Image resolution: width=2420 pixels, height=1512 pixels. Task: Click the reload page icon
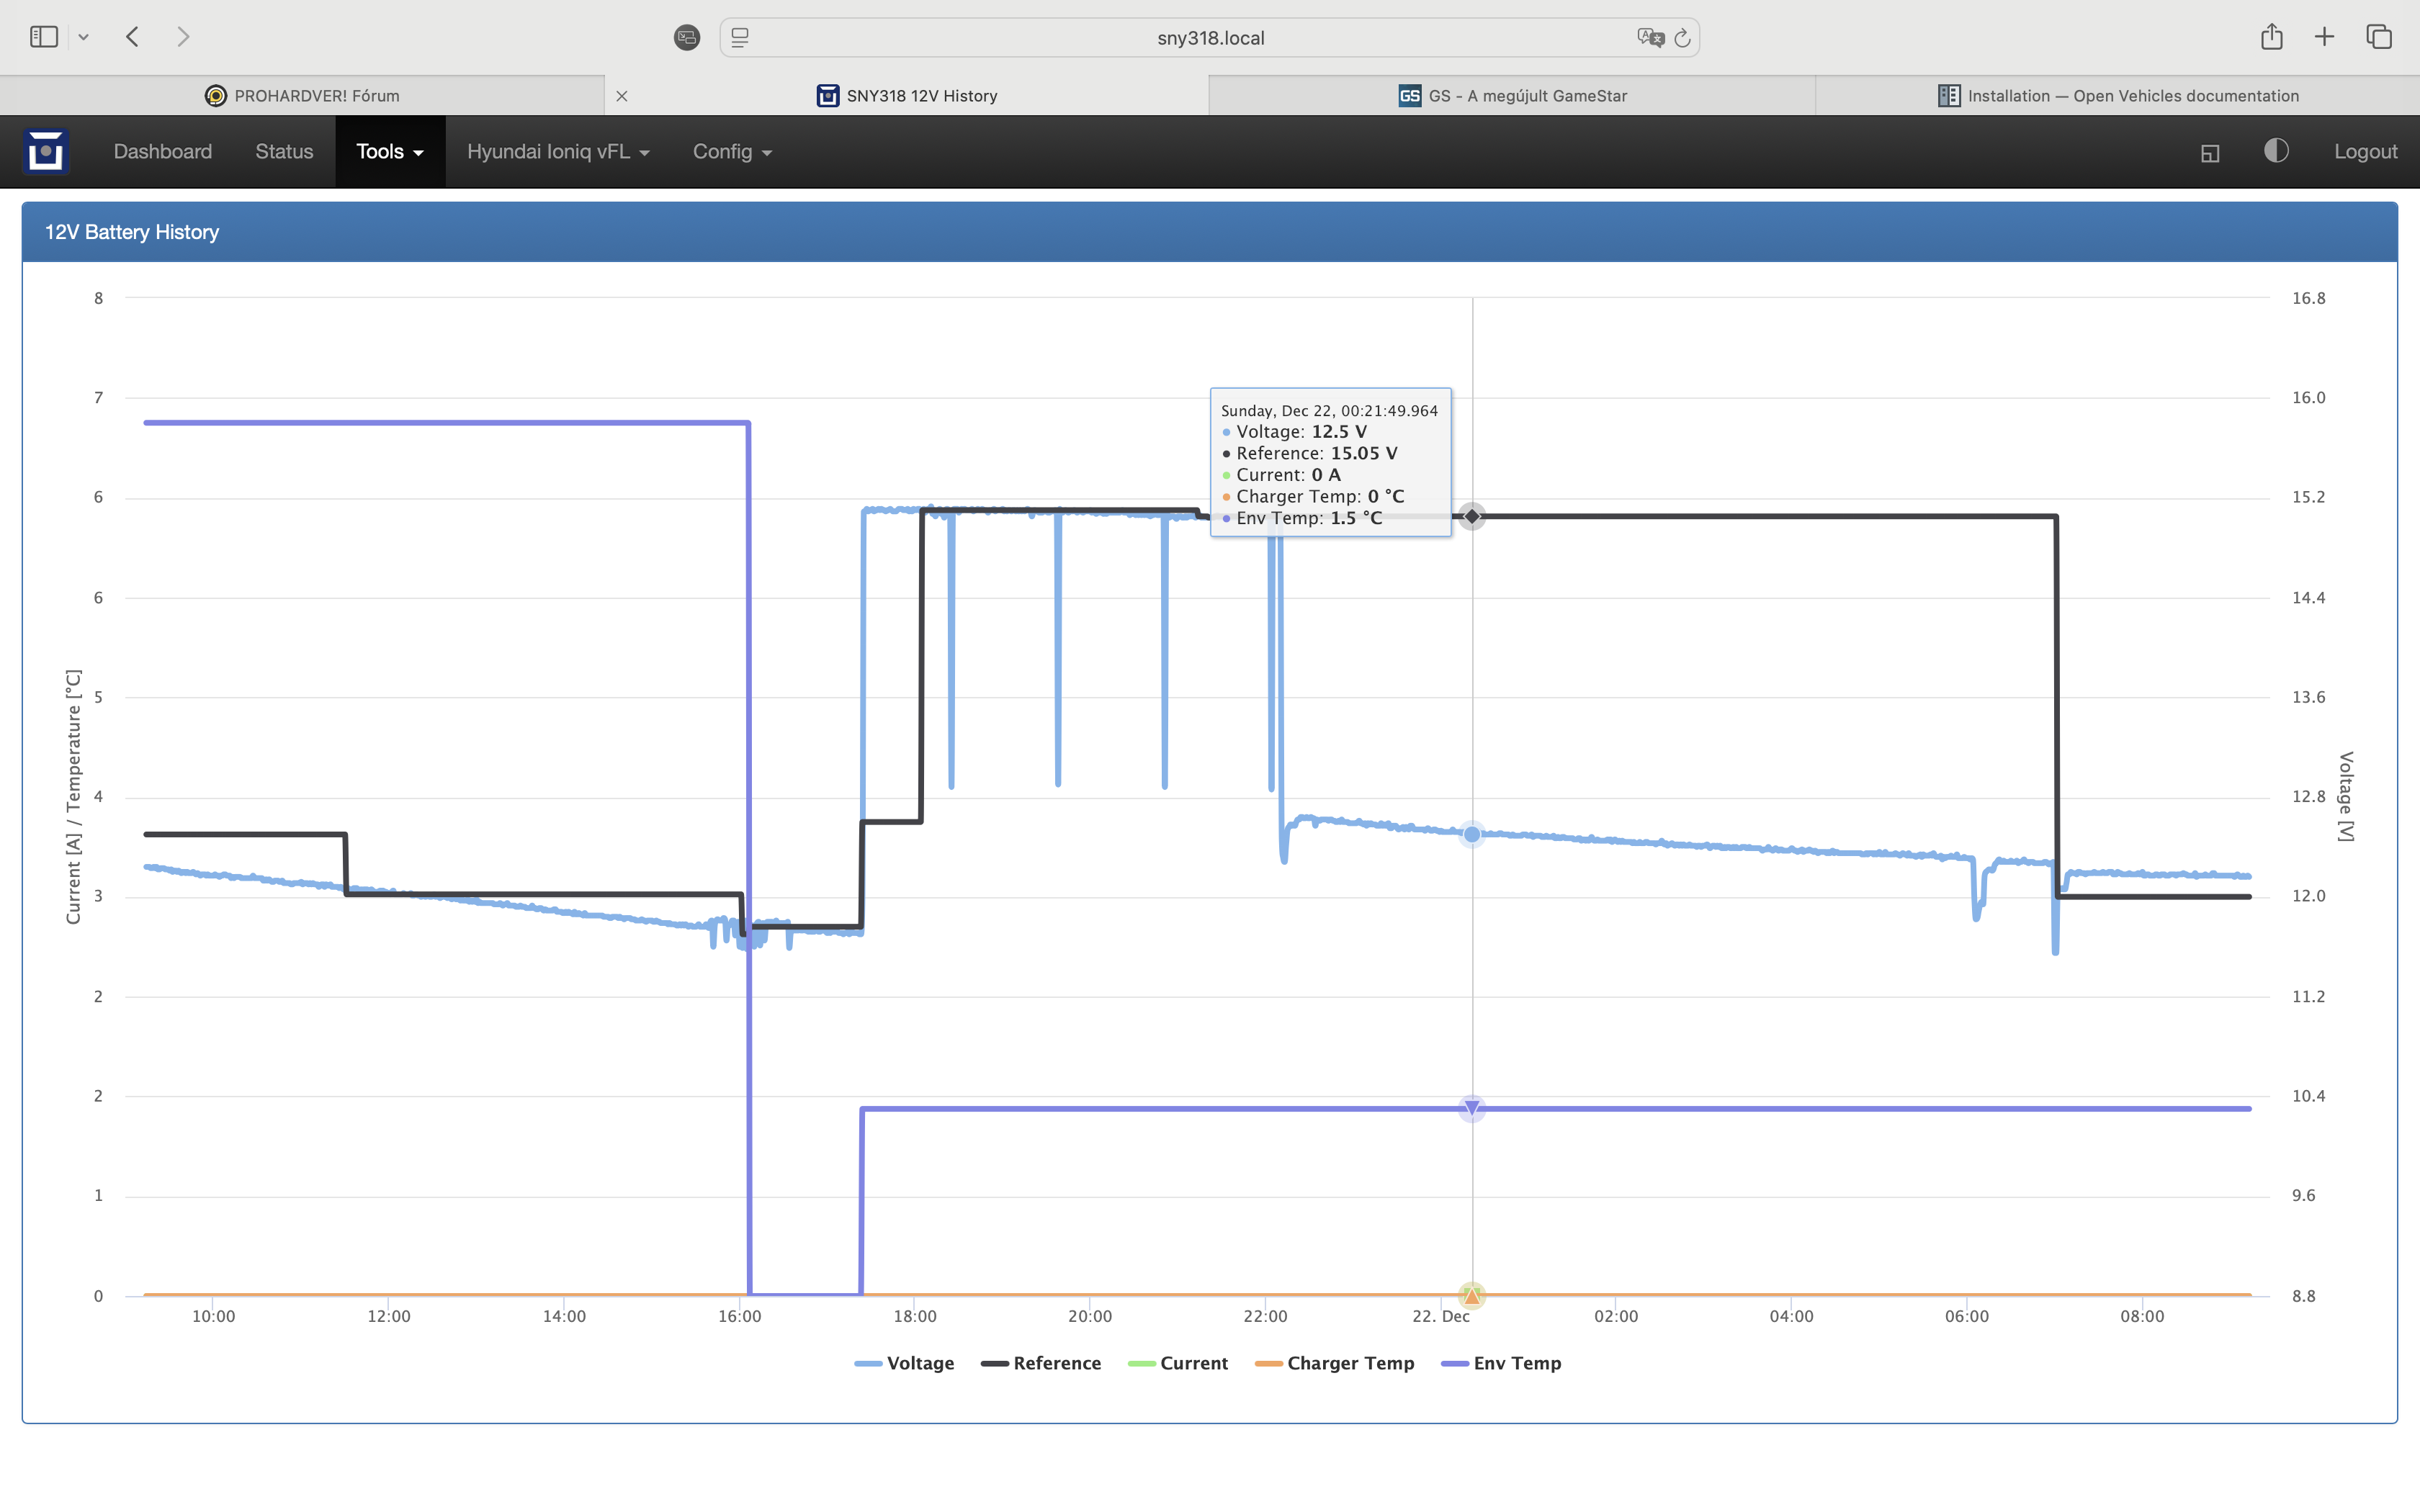(1682, 38)
